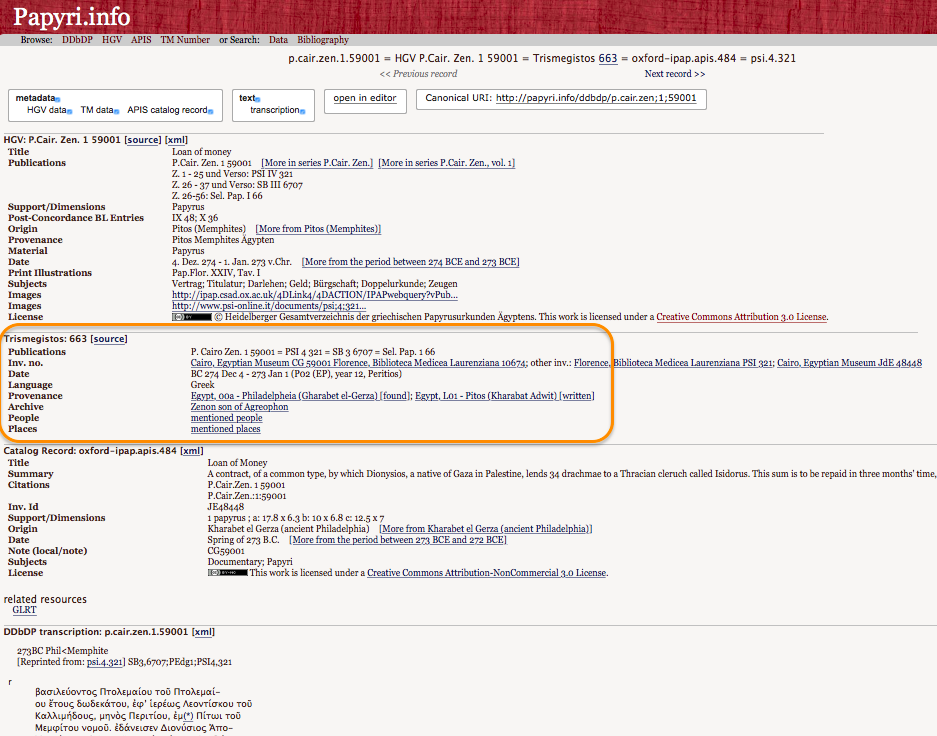Click the '273BC Phil<Memphite' transcription header

[x=63, y=651]
